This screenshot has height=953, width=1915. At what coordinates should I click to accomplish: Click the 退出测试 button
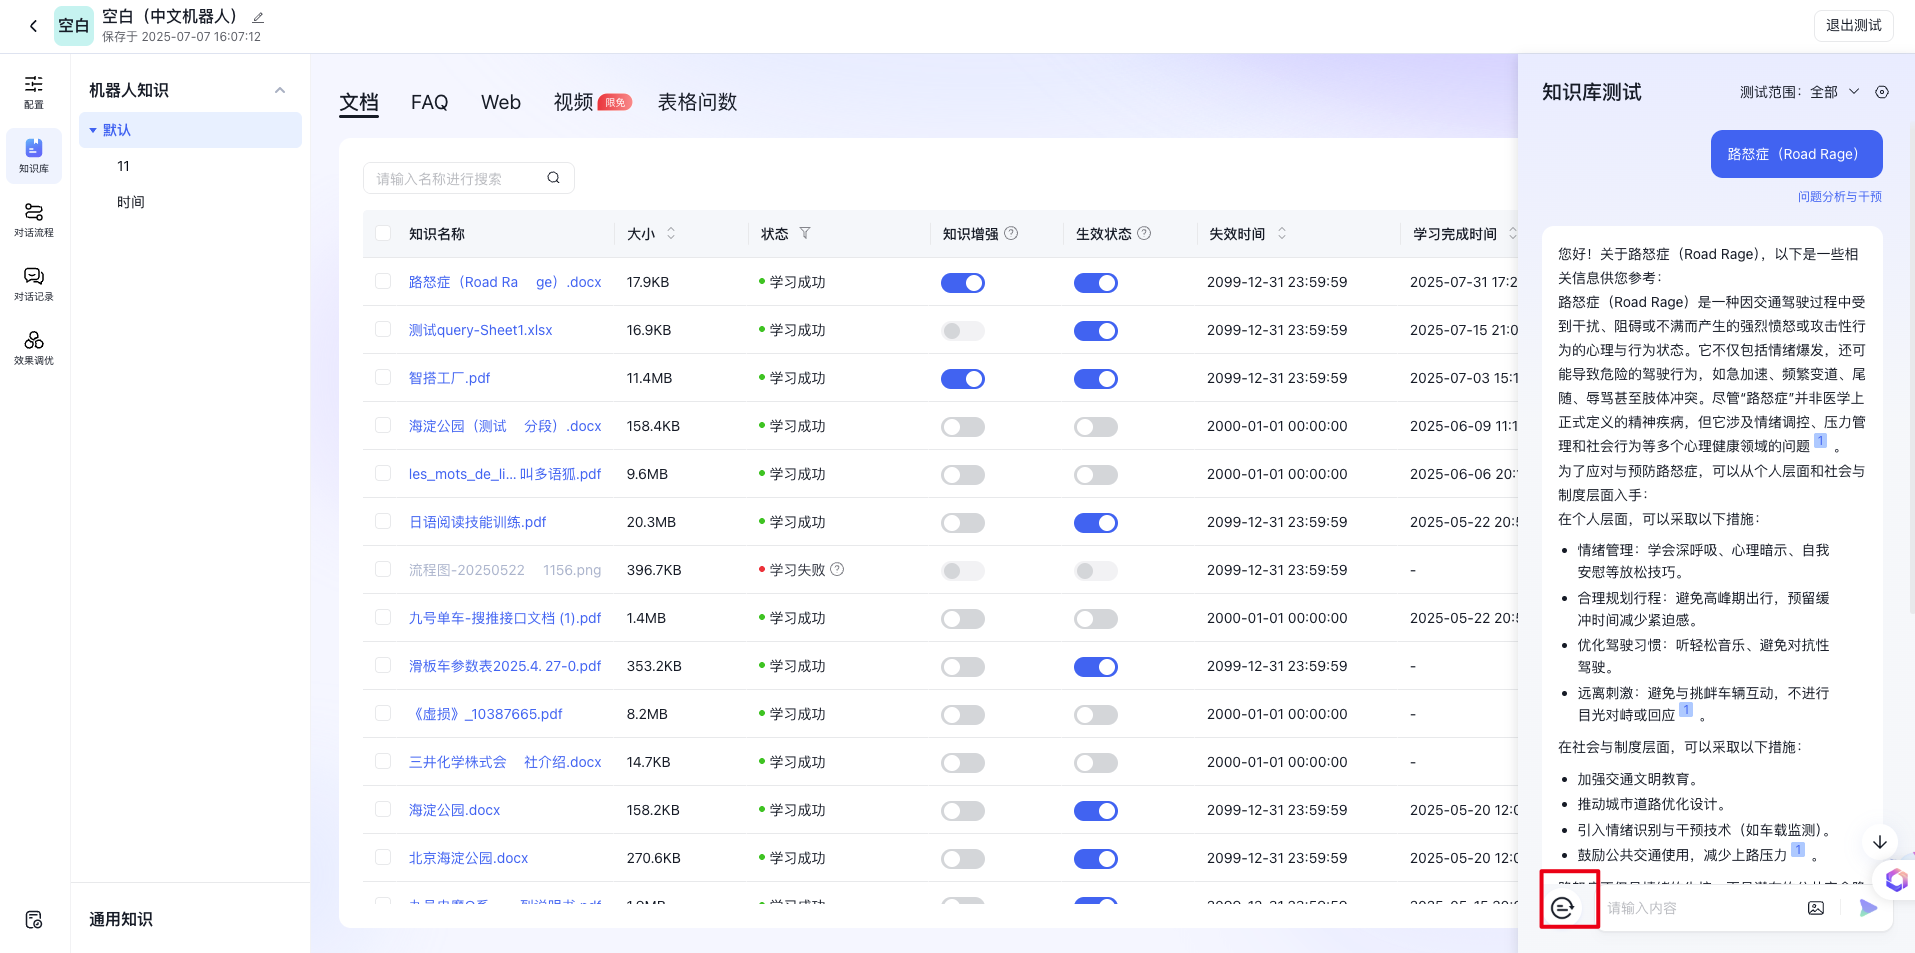tap(1853, 25)
